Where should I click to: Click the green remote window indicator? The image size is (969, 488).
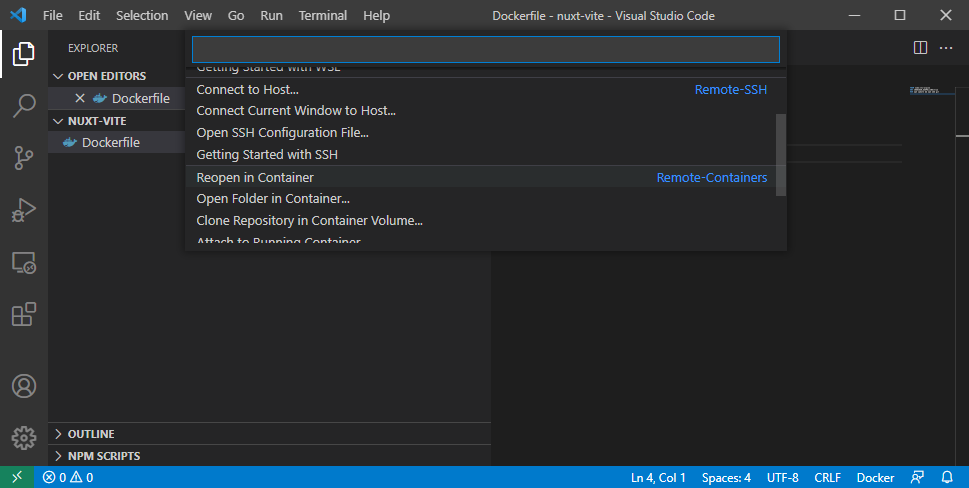click(17, 477)
